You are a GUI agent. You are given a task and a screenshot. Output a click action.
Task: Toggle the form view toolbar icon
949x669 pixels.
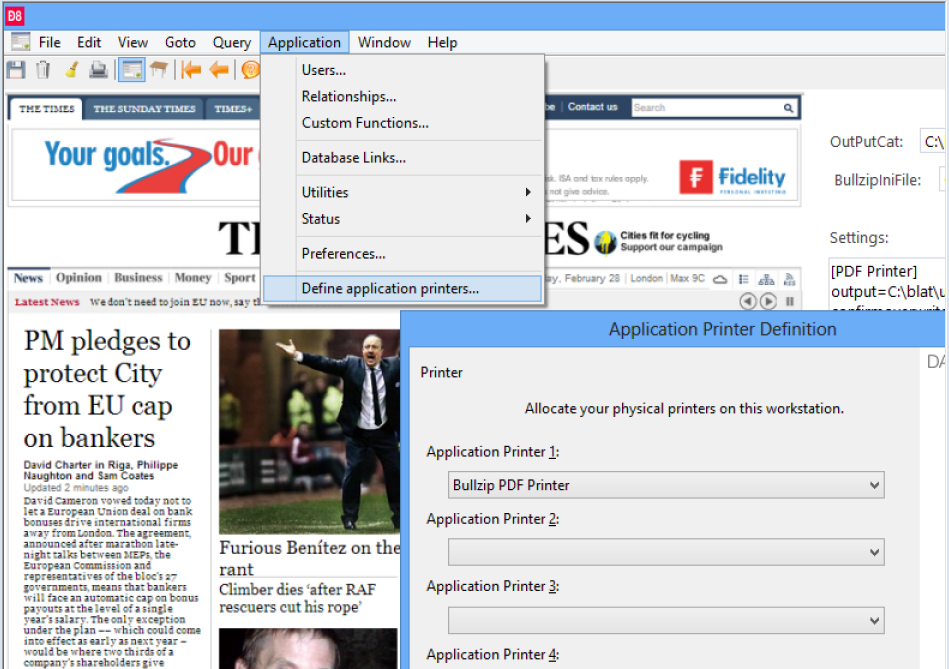(x=131, y=70)
